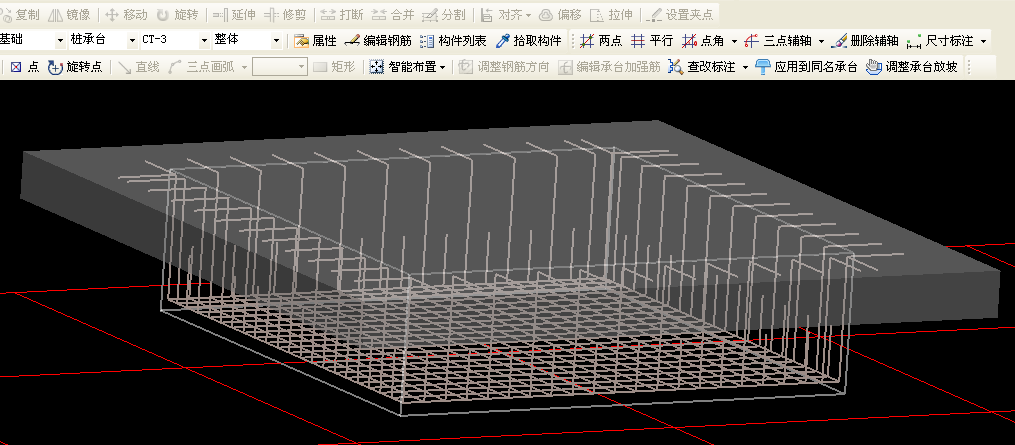Select the 拉伸 (Stretch) tool
The height and width of the screenshot is (445, 1015).
pyautogui.click(x=612, y=14)
